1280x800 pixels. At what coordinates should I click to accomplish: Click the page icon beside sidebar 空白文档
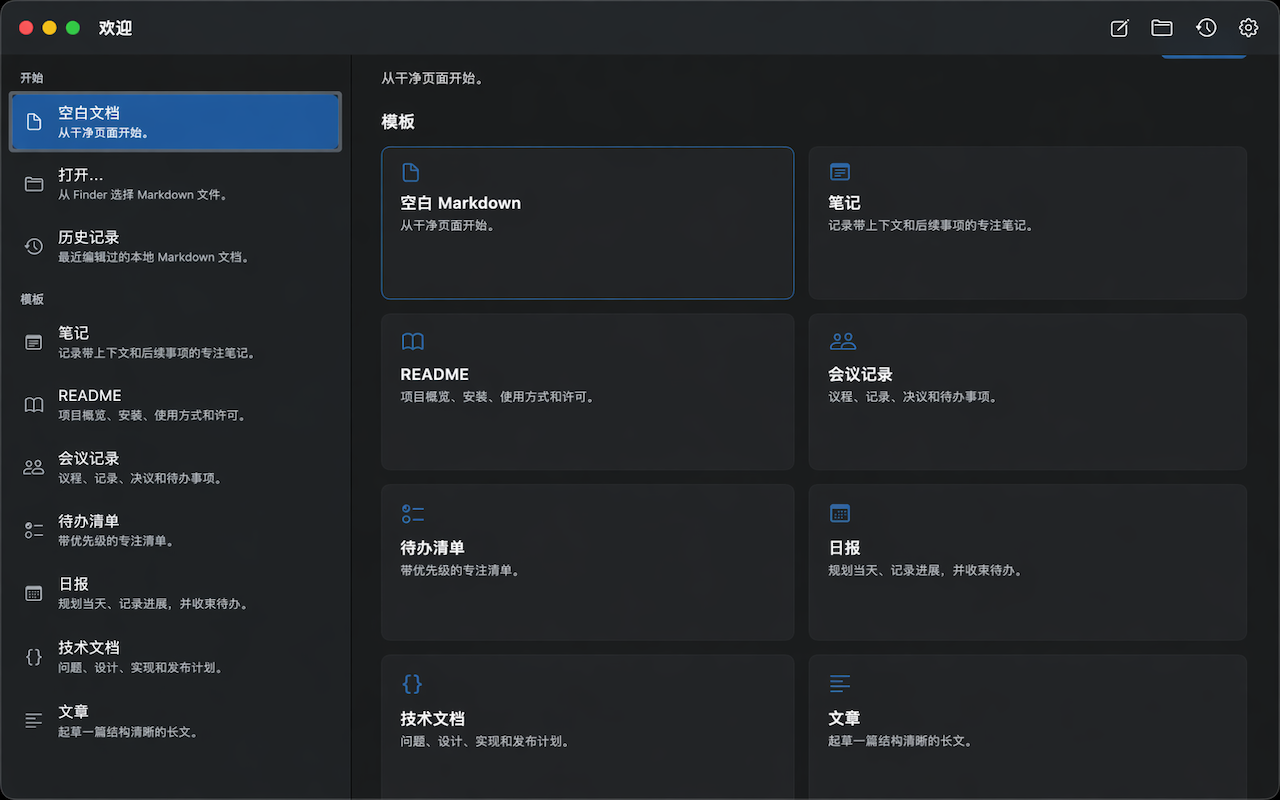pos(34,122)
